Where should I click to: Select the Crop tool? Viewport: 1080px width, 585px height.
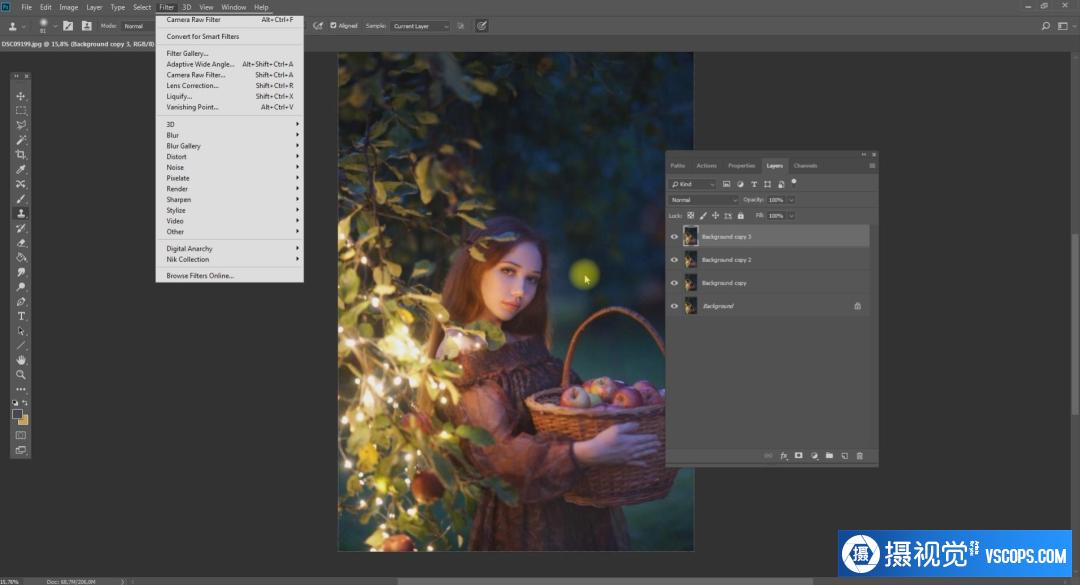(x=21, y=154)
